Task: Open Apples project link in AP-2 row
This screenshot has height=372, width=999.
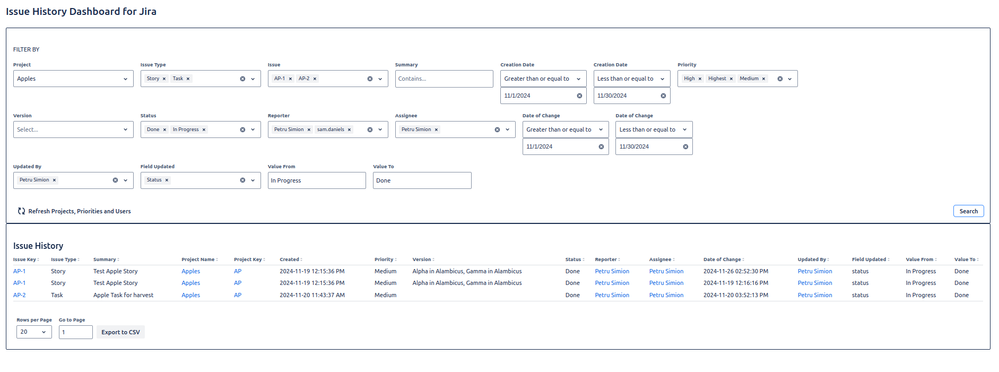Action: 190,295
